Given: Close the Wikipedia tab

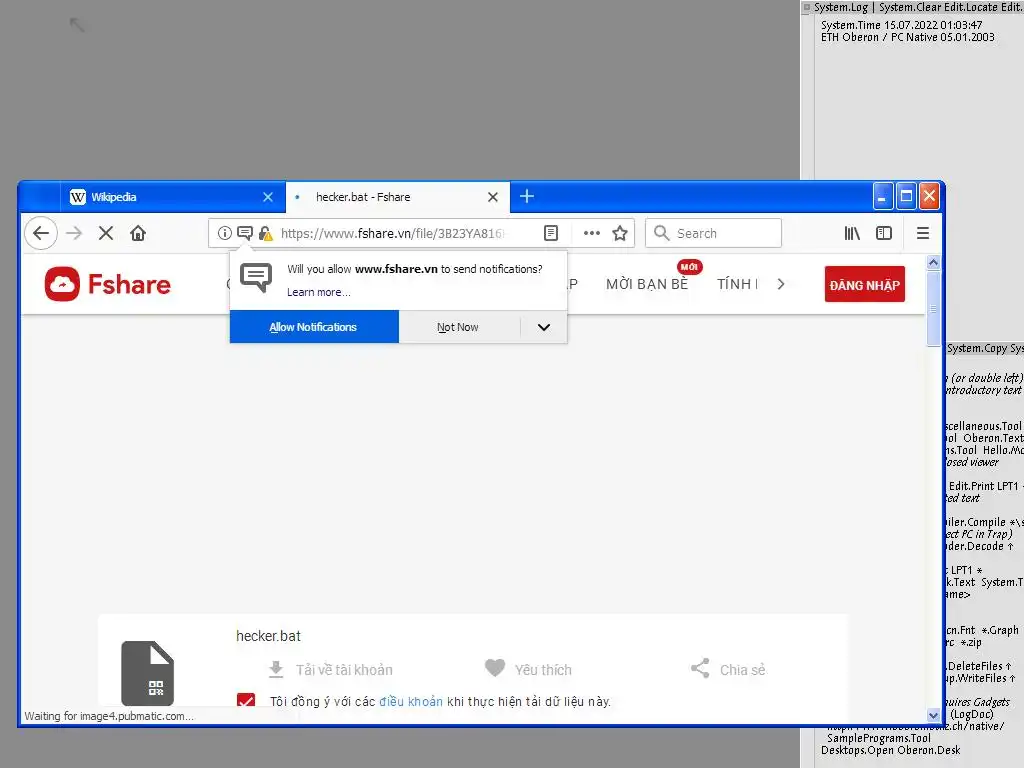Looking at the screenshot, I should pos(268,197).
